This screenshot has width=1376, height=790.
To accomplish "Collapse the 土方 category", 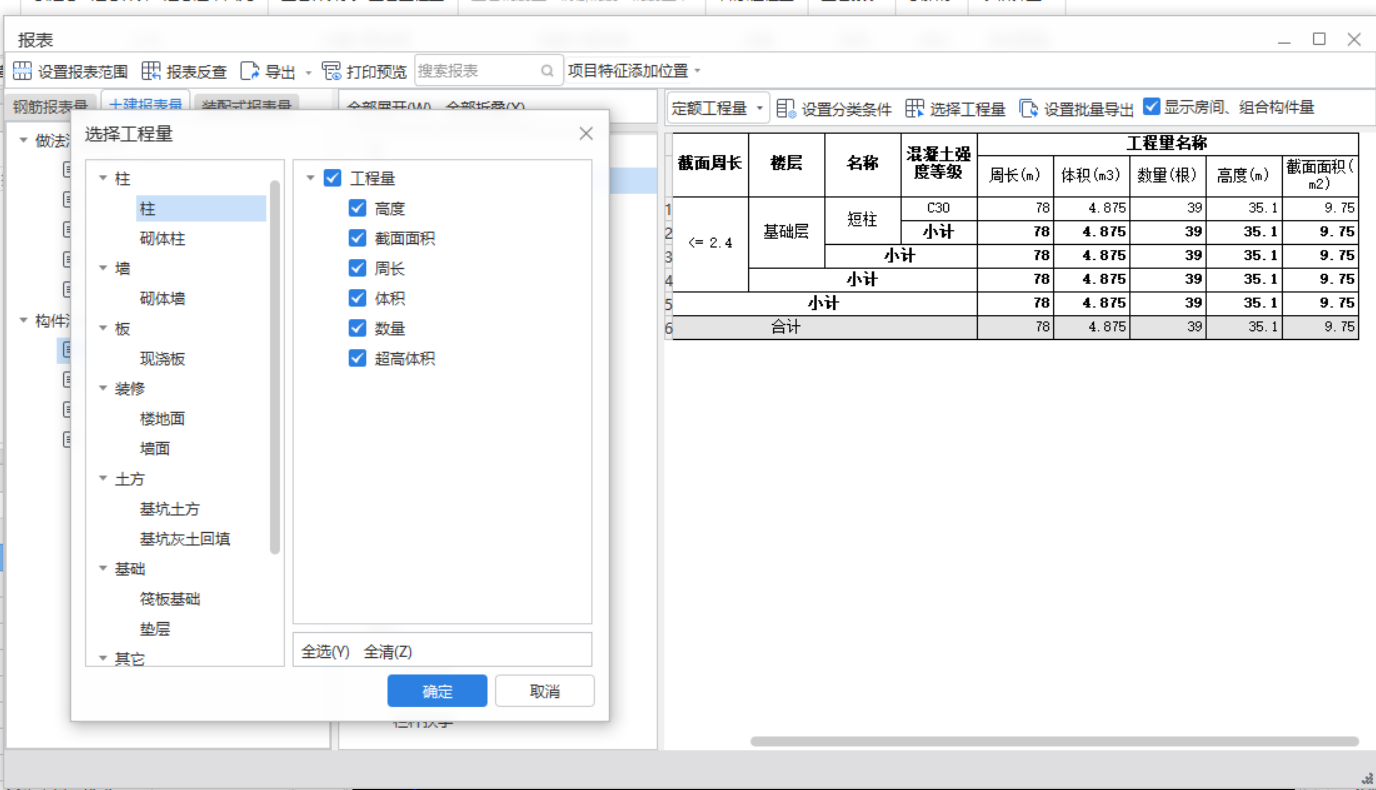I will 103,479.
